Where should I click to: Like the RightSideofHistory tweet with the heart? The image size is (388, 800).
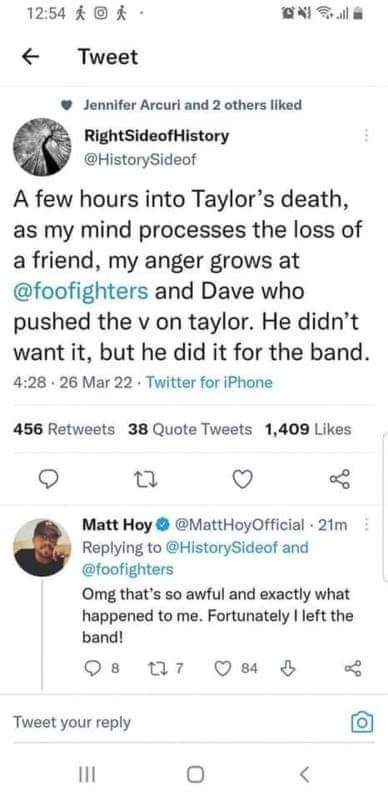coord(242,479)
